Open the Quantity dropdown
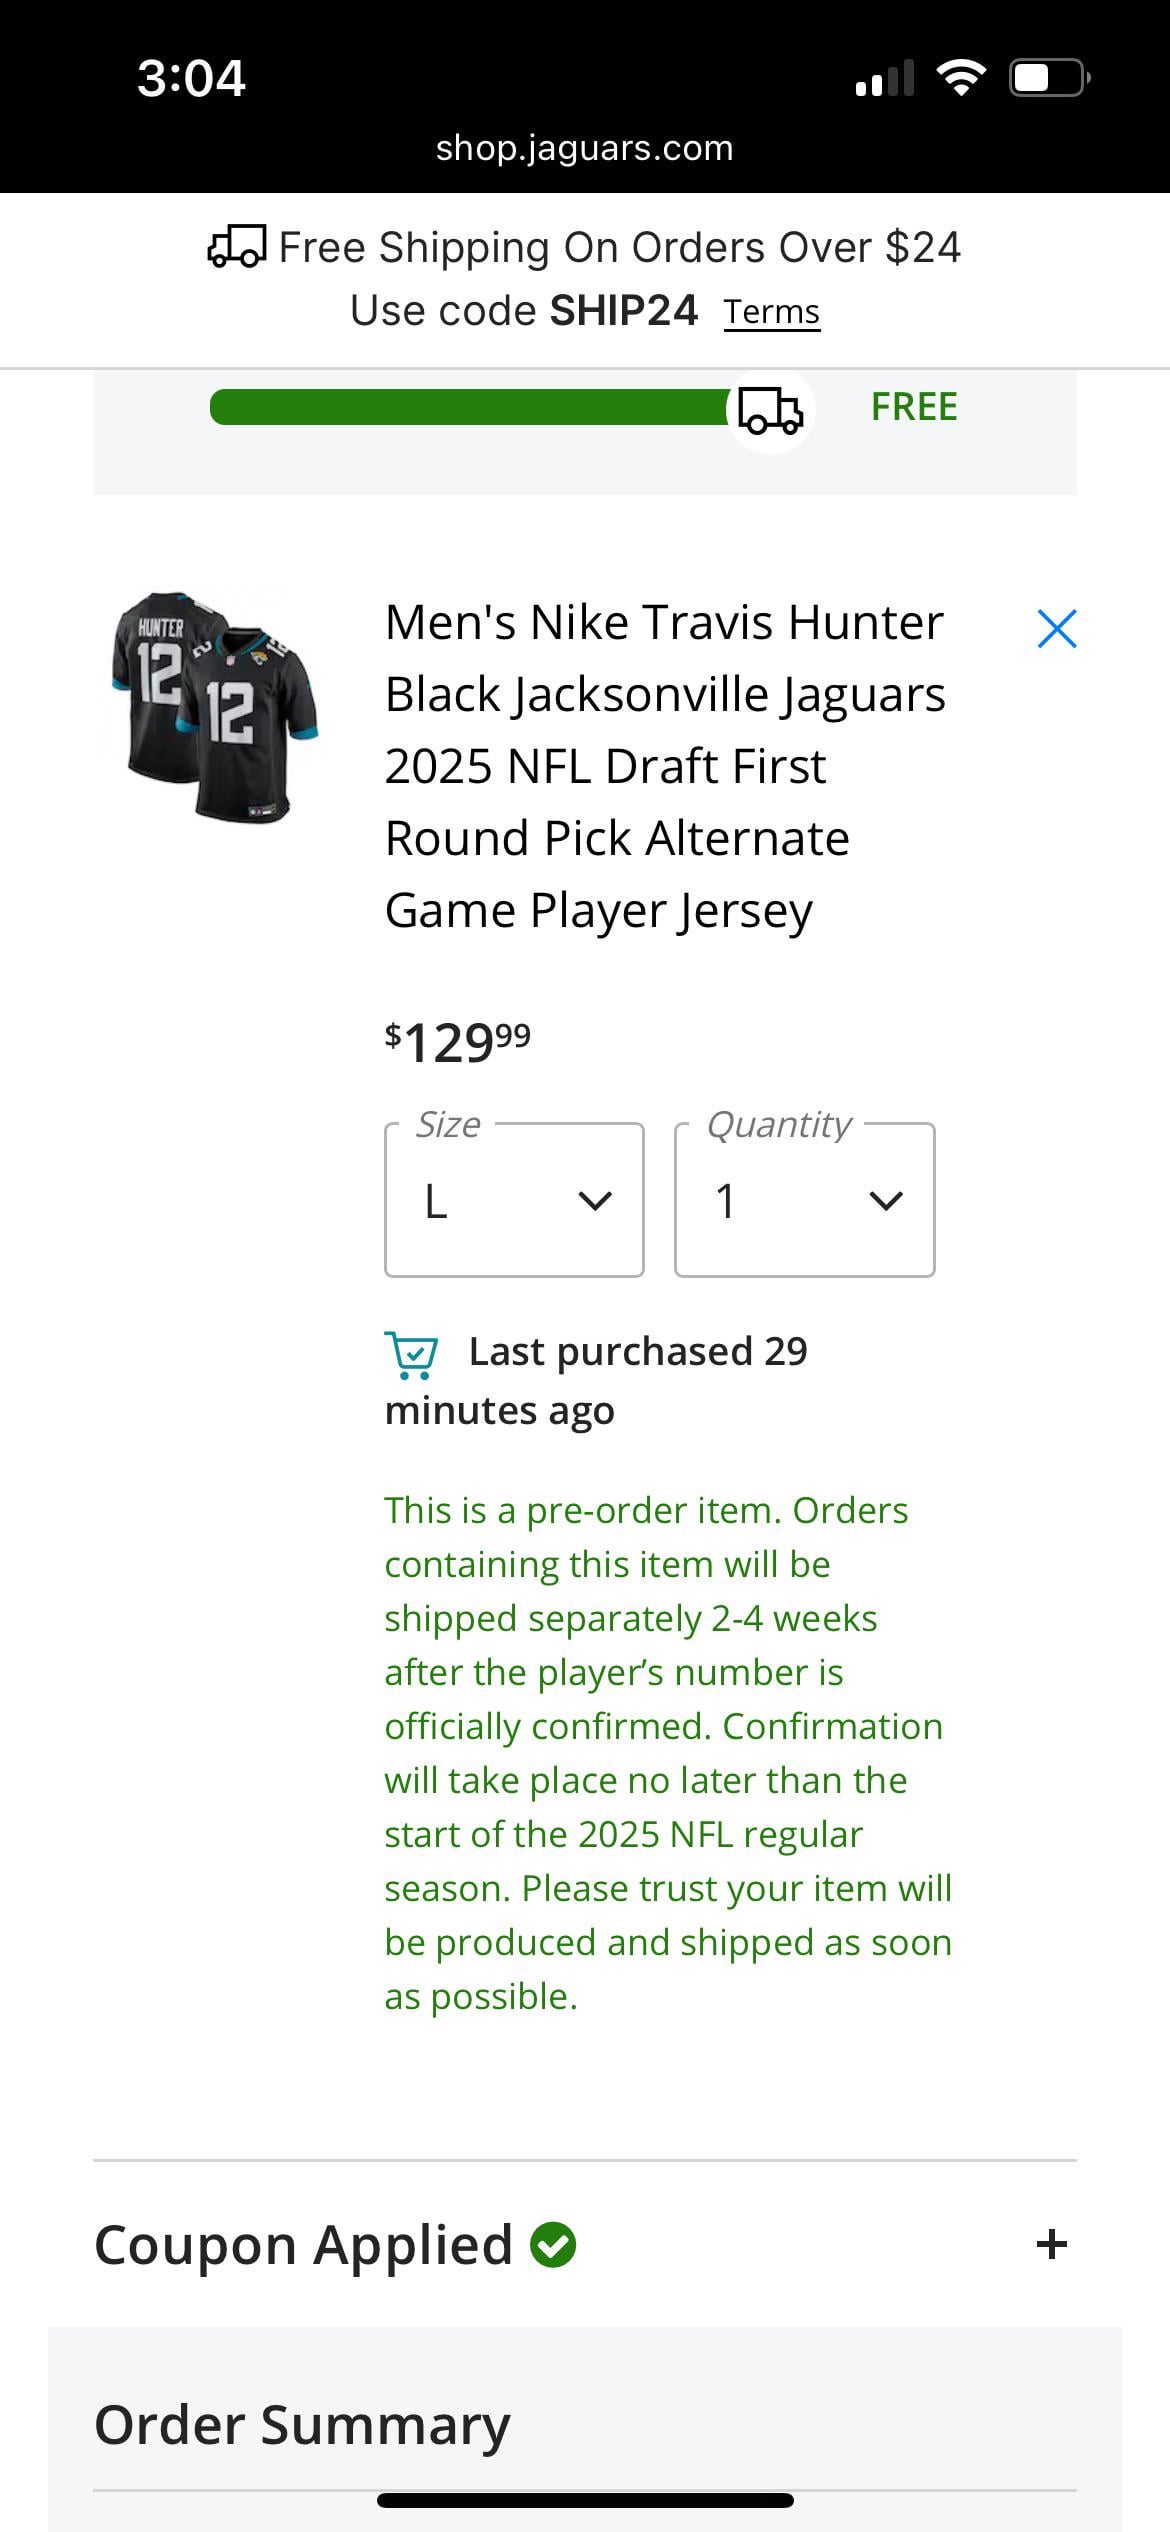The width and height of the screenshot is (1170, 2532). click(x=805, y=1200)
